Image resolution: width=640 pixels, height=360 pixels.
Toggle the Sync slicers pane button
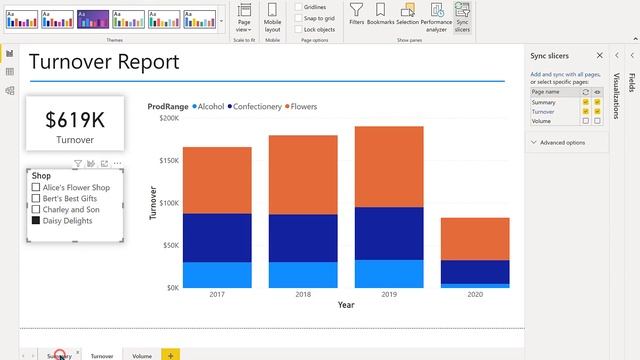tap(462, 18)
